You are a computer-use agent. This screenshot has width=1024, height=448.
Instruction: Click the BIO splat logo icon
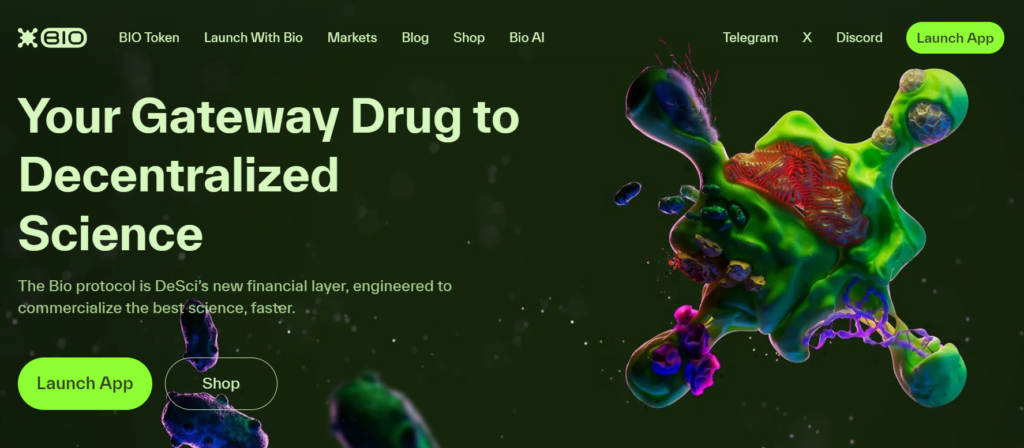28,38
